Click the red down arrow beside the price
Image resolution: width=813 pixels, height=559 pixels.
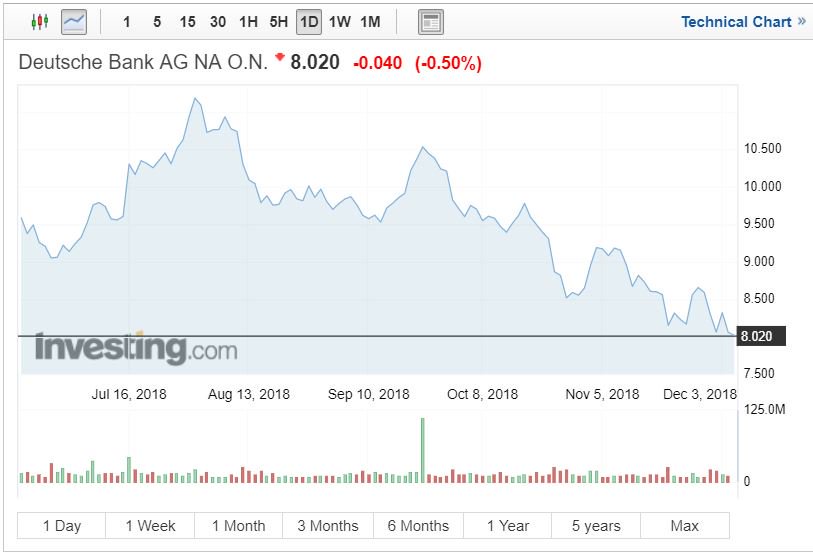point(279,57)
